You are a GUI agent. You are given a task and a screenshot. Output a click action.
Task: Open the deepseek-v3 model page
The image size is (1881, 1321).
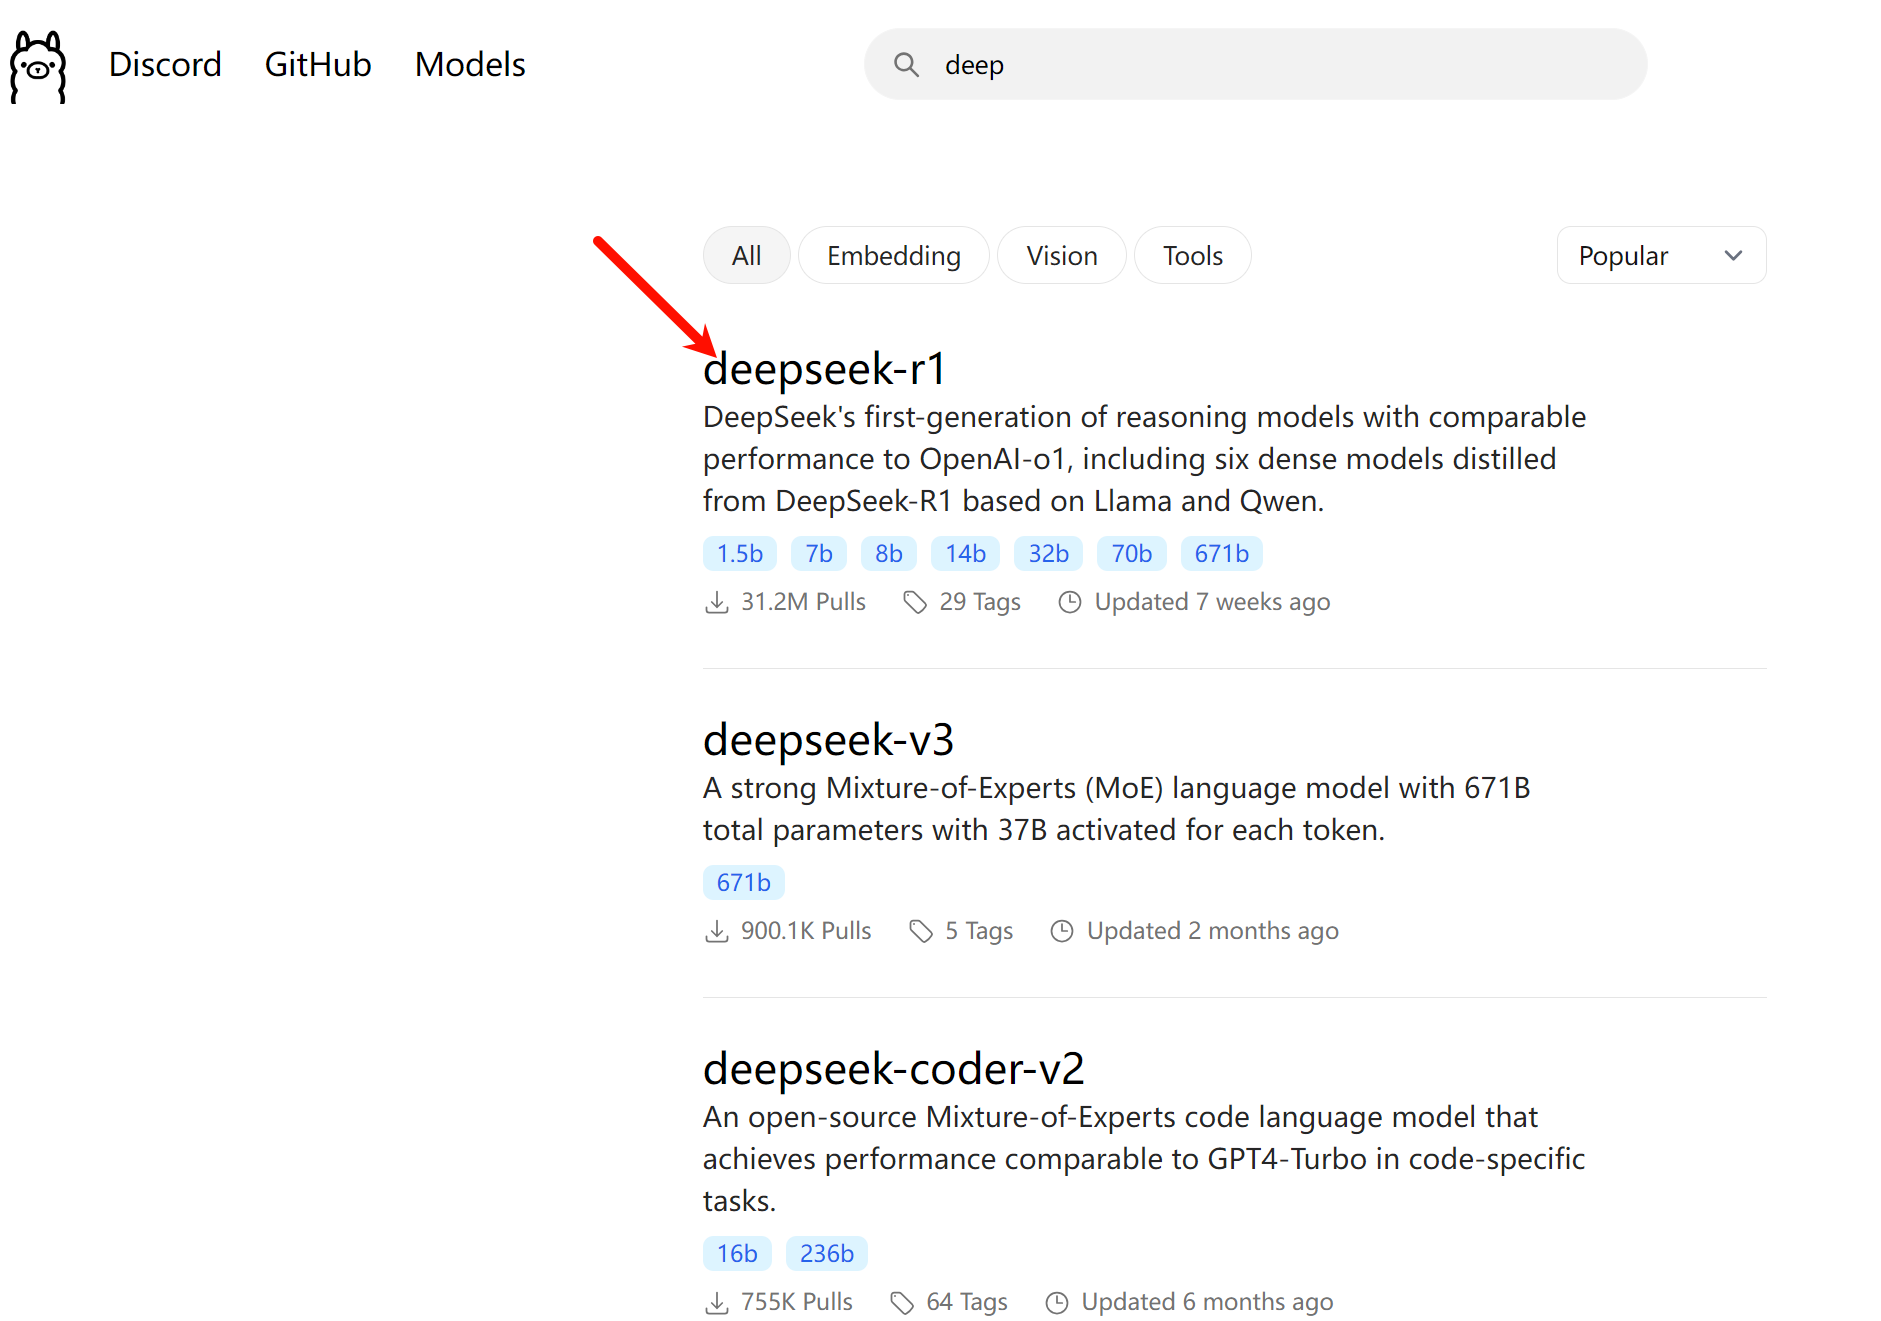point(828,740)
